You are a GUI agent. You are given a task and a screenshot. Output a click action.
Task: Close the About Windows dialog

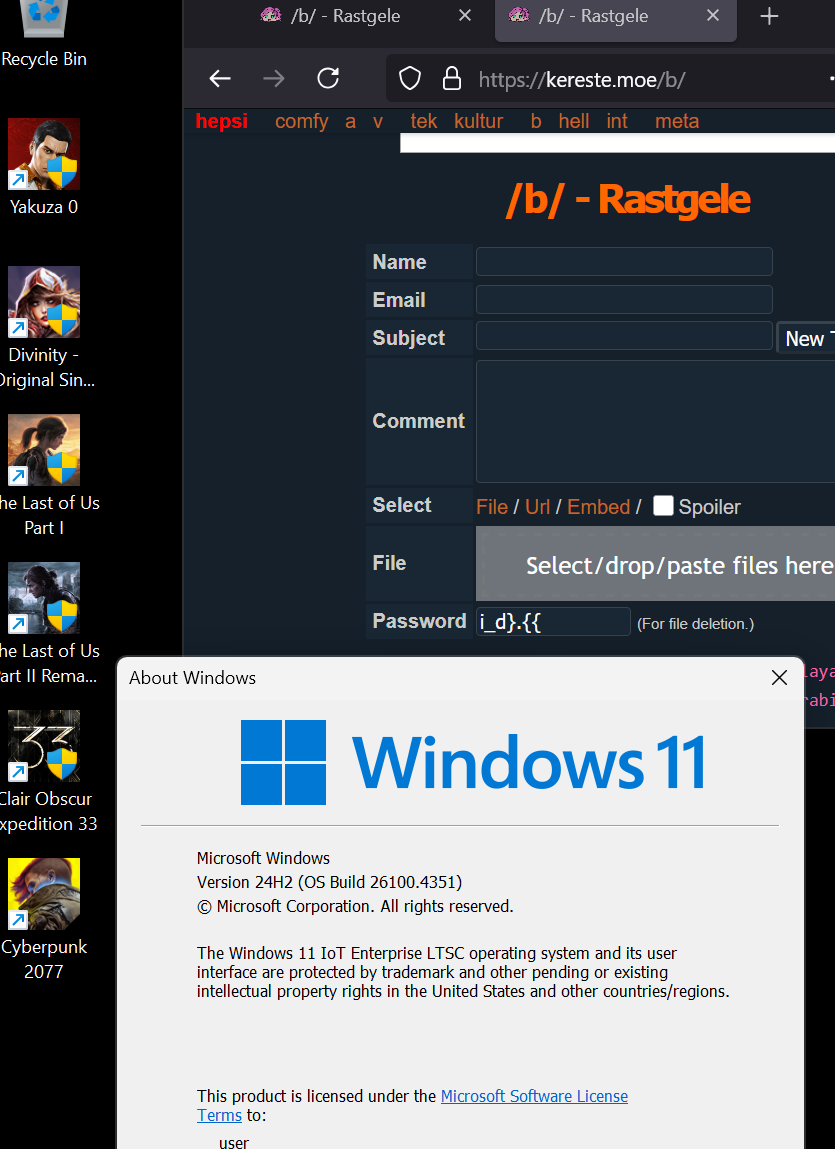click(x=779, y=678)
